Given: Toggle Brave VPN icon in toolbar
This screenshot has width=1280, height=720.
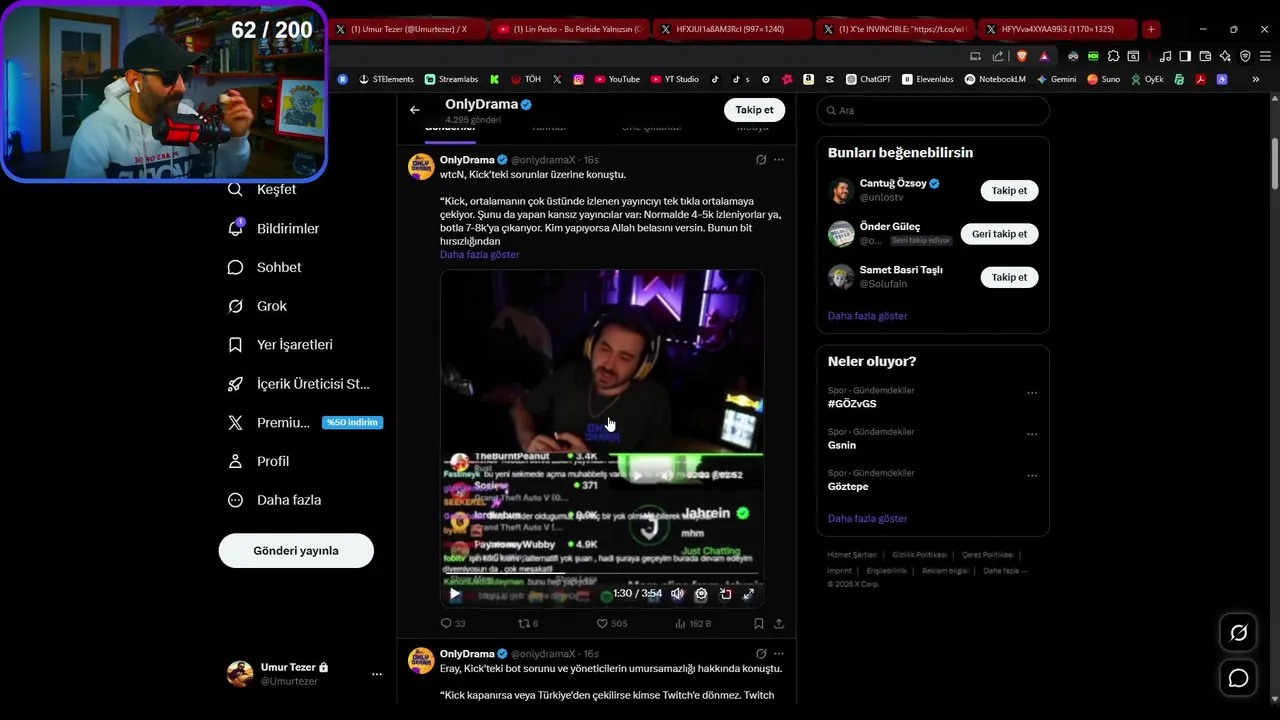Looking at the screenshot, I should [1245, 56].
